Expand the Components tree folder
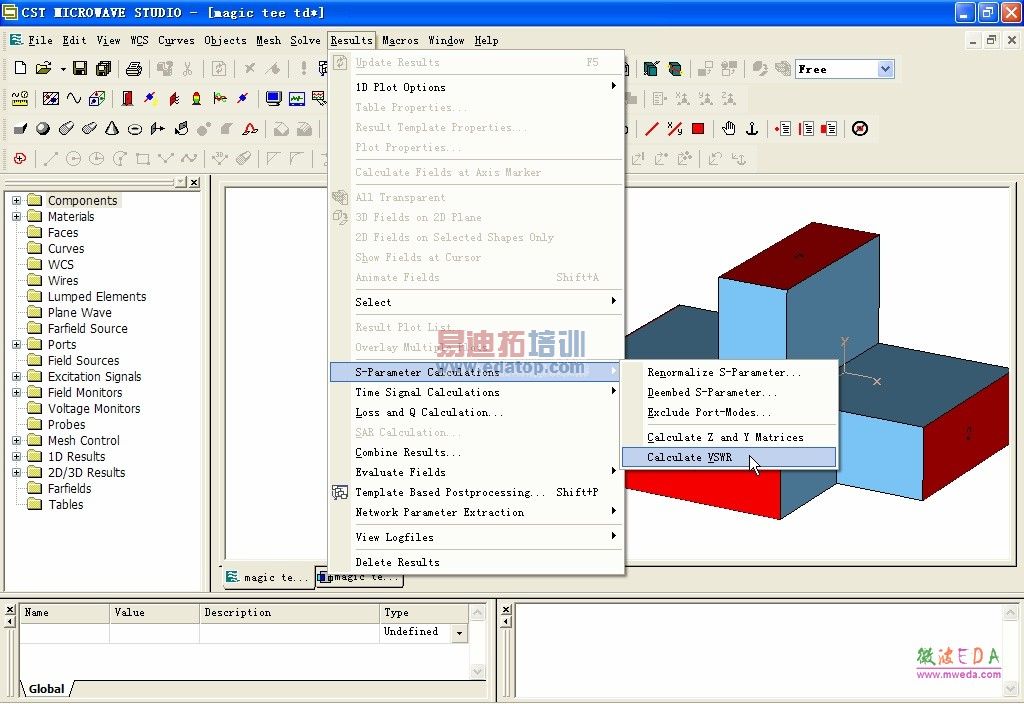 click(x=17, y=200)
